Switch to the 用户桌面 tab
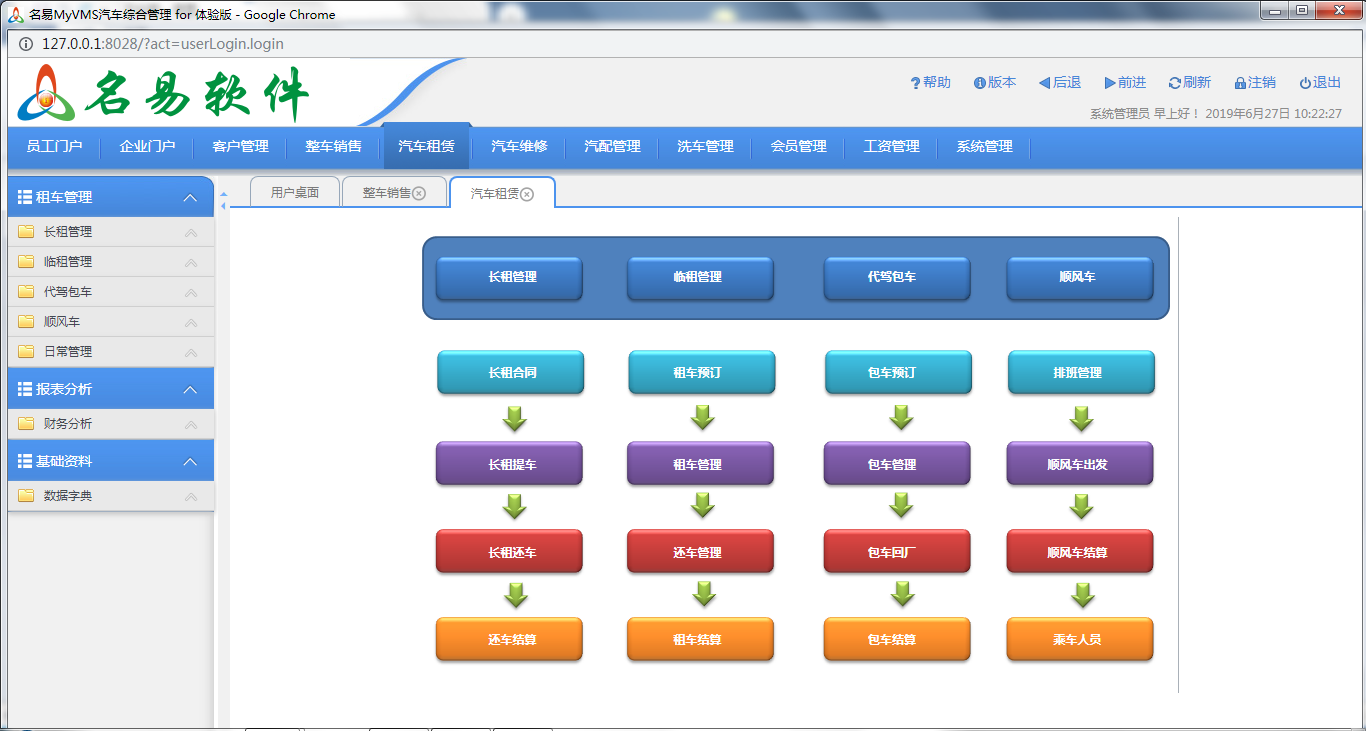 (295, 192)
